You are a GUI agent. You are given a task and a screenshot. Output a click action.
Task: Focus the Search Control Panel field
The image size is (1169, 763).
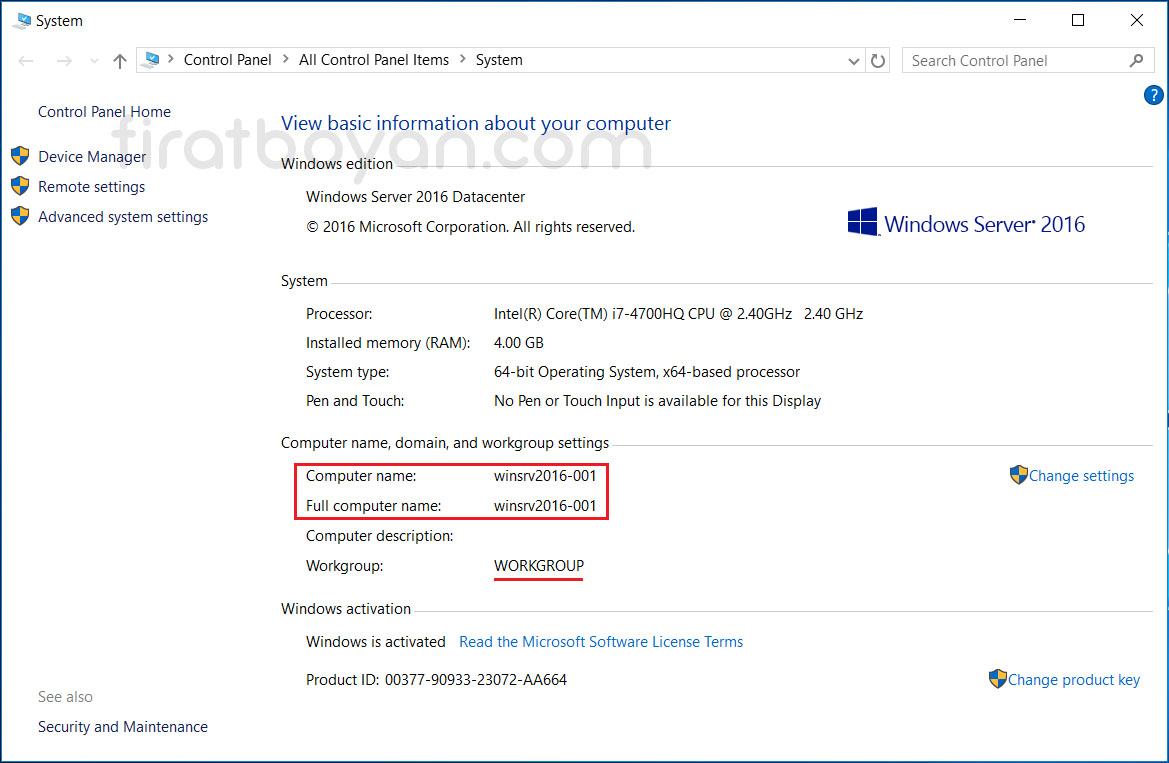pyautogui.click(x=1028, y=60)
